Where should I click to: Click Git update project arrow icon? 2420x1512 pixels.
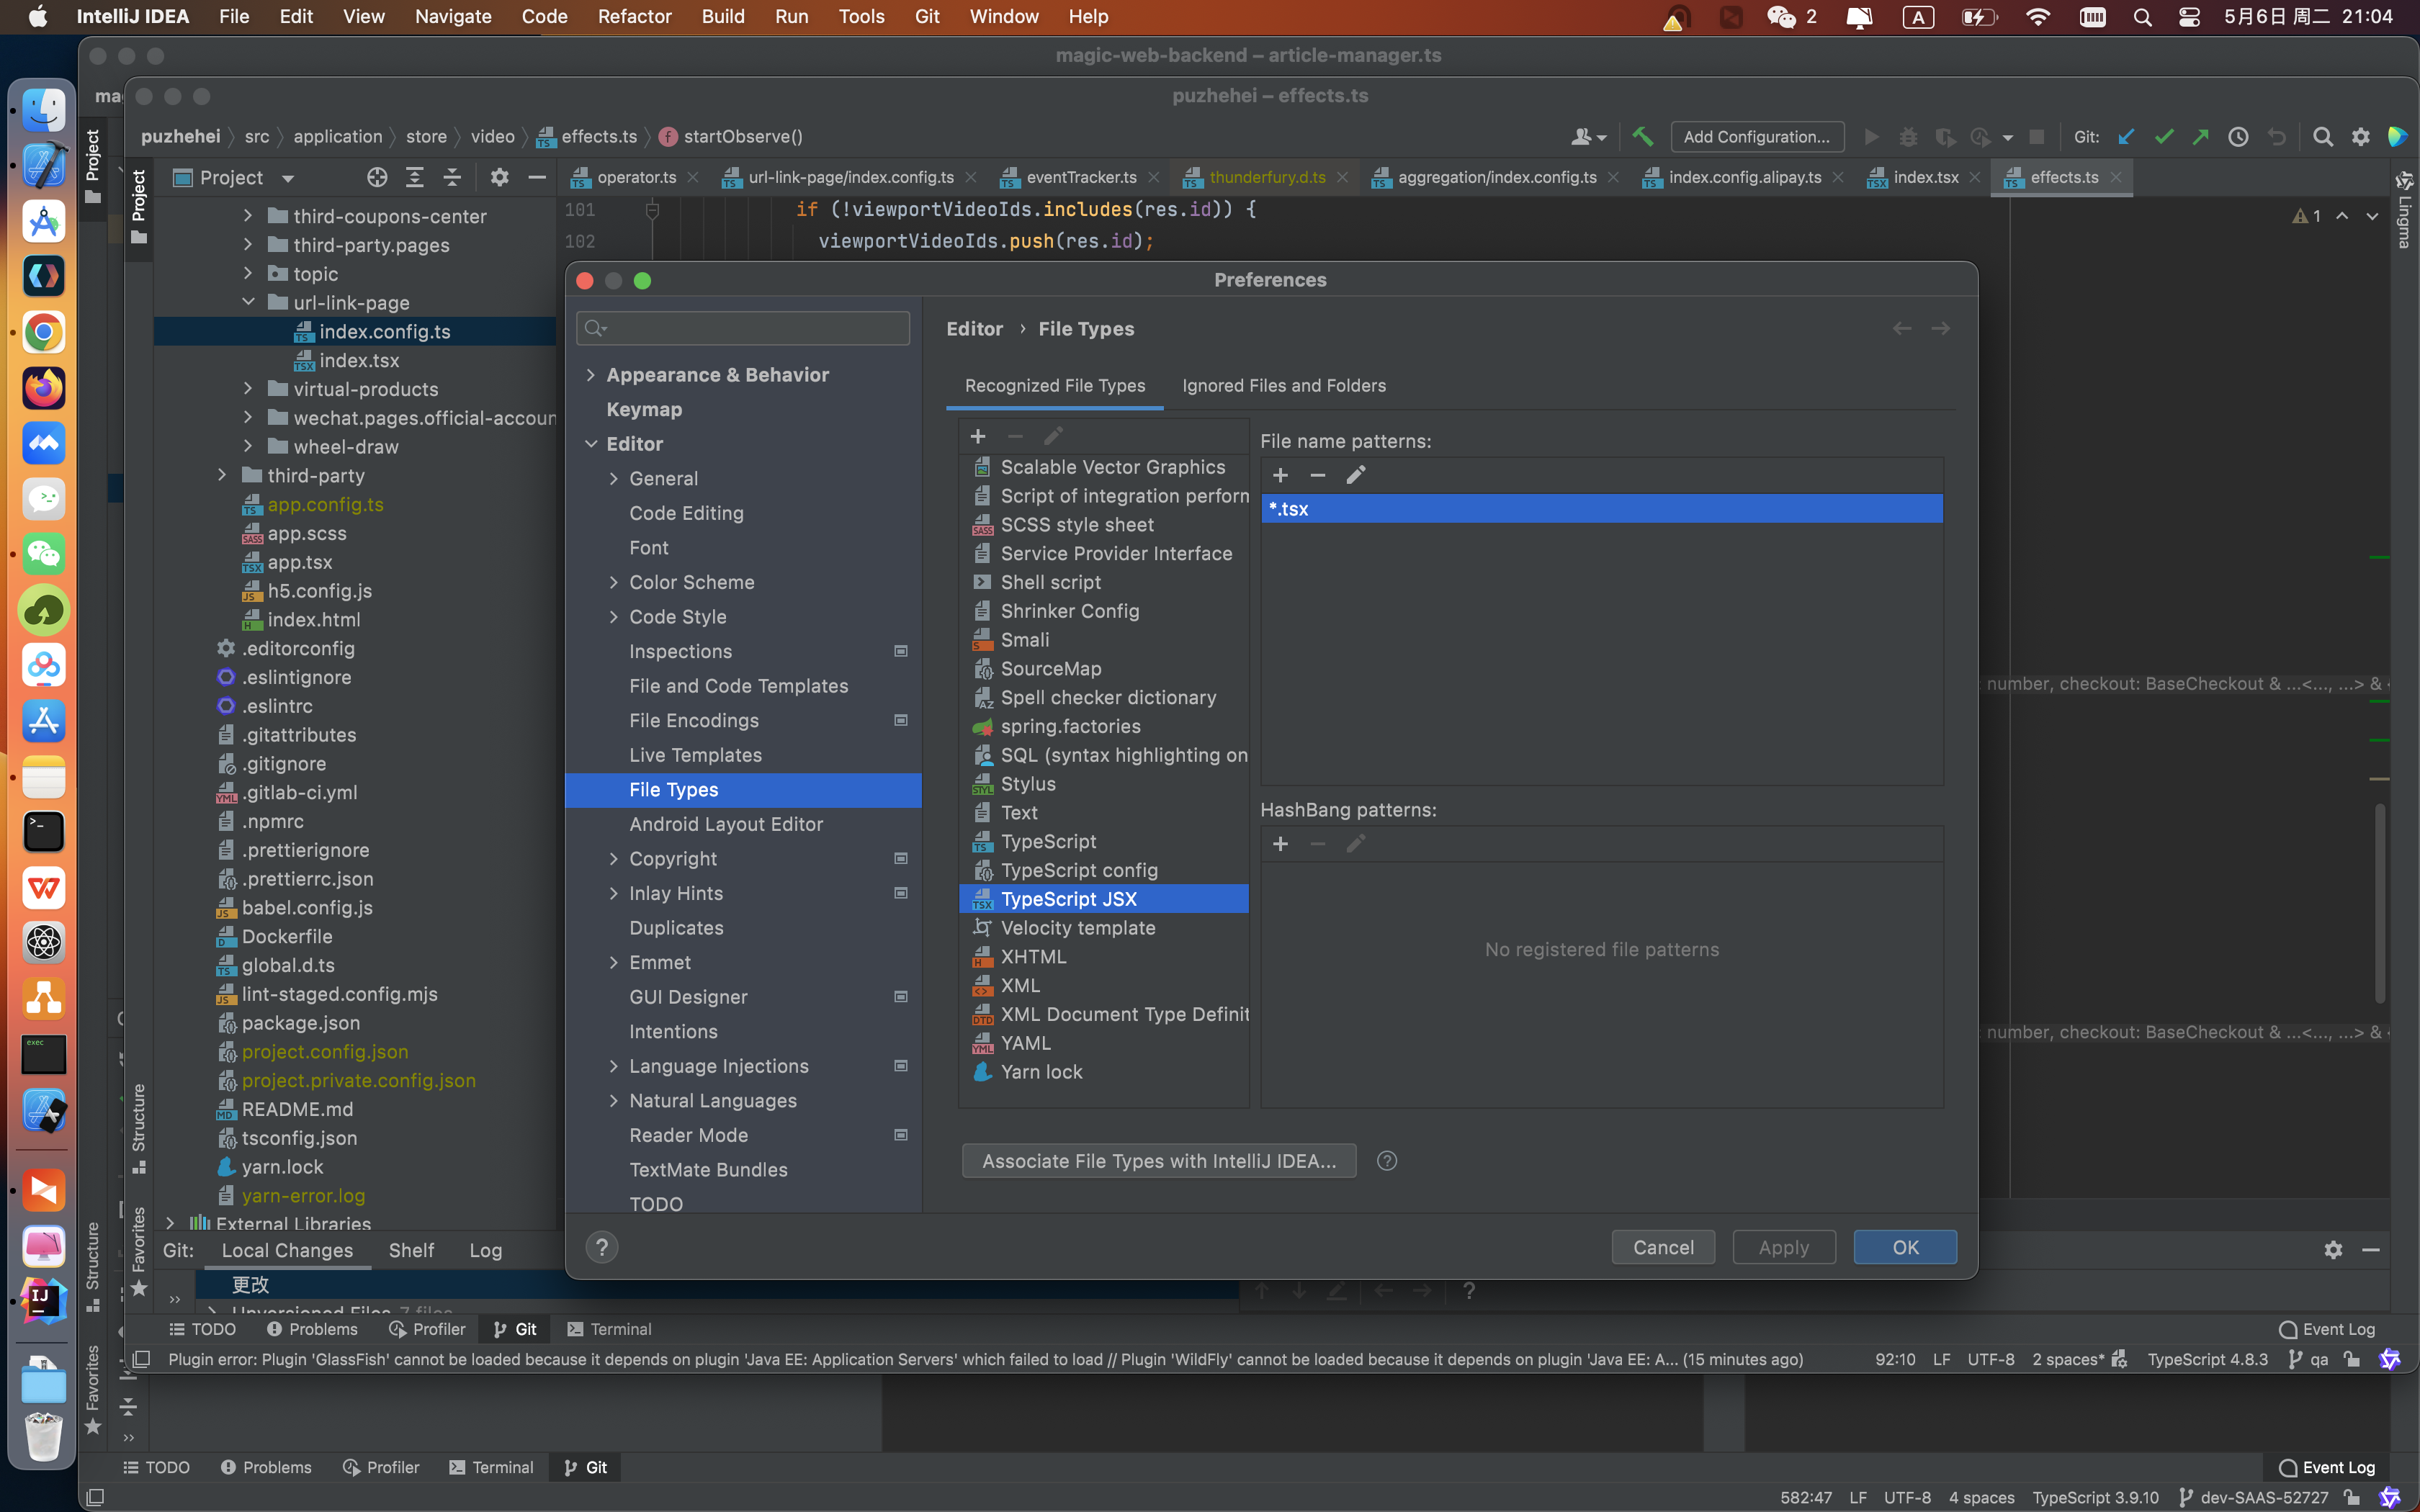(2126, 137)
